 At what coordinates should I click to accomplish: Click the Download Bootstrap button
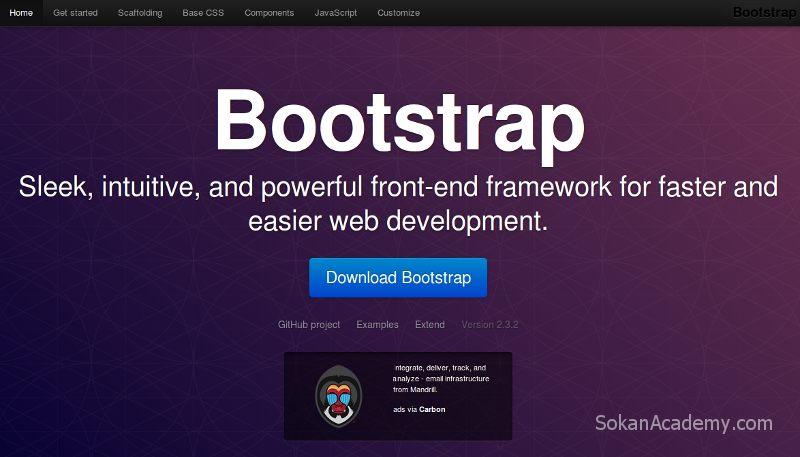[x=398, y=277]
